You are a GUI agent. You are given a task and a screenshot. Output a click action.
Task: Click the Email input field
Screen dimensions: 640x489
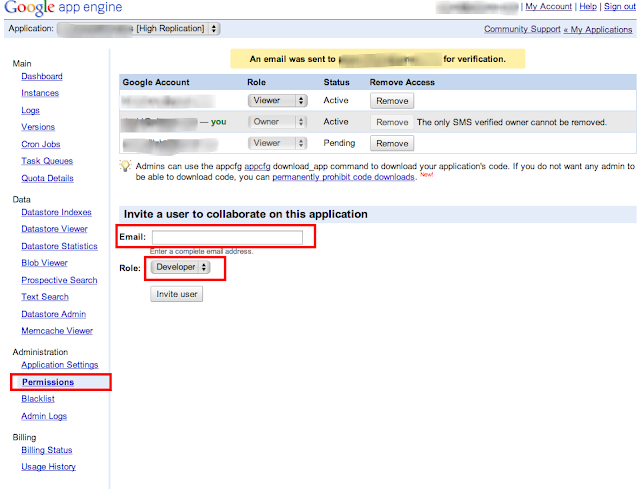point(227,237)
